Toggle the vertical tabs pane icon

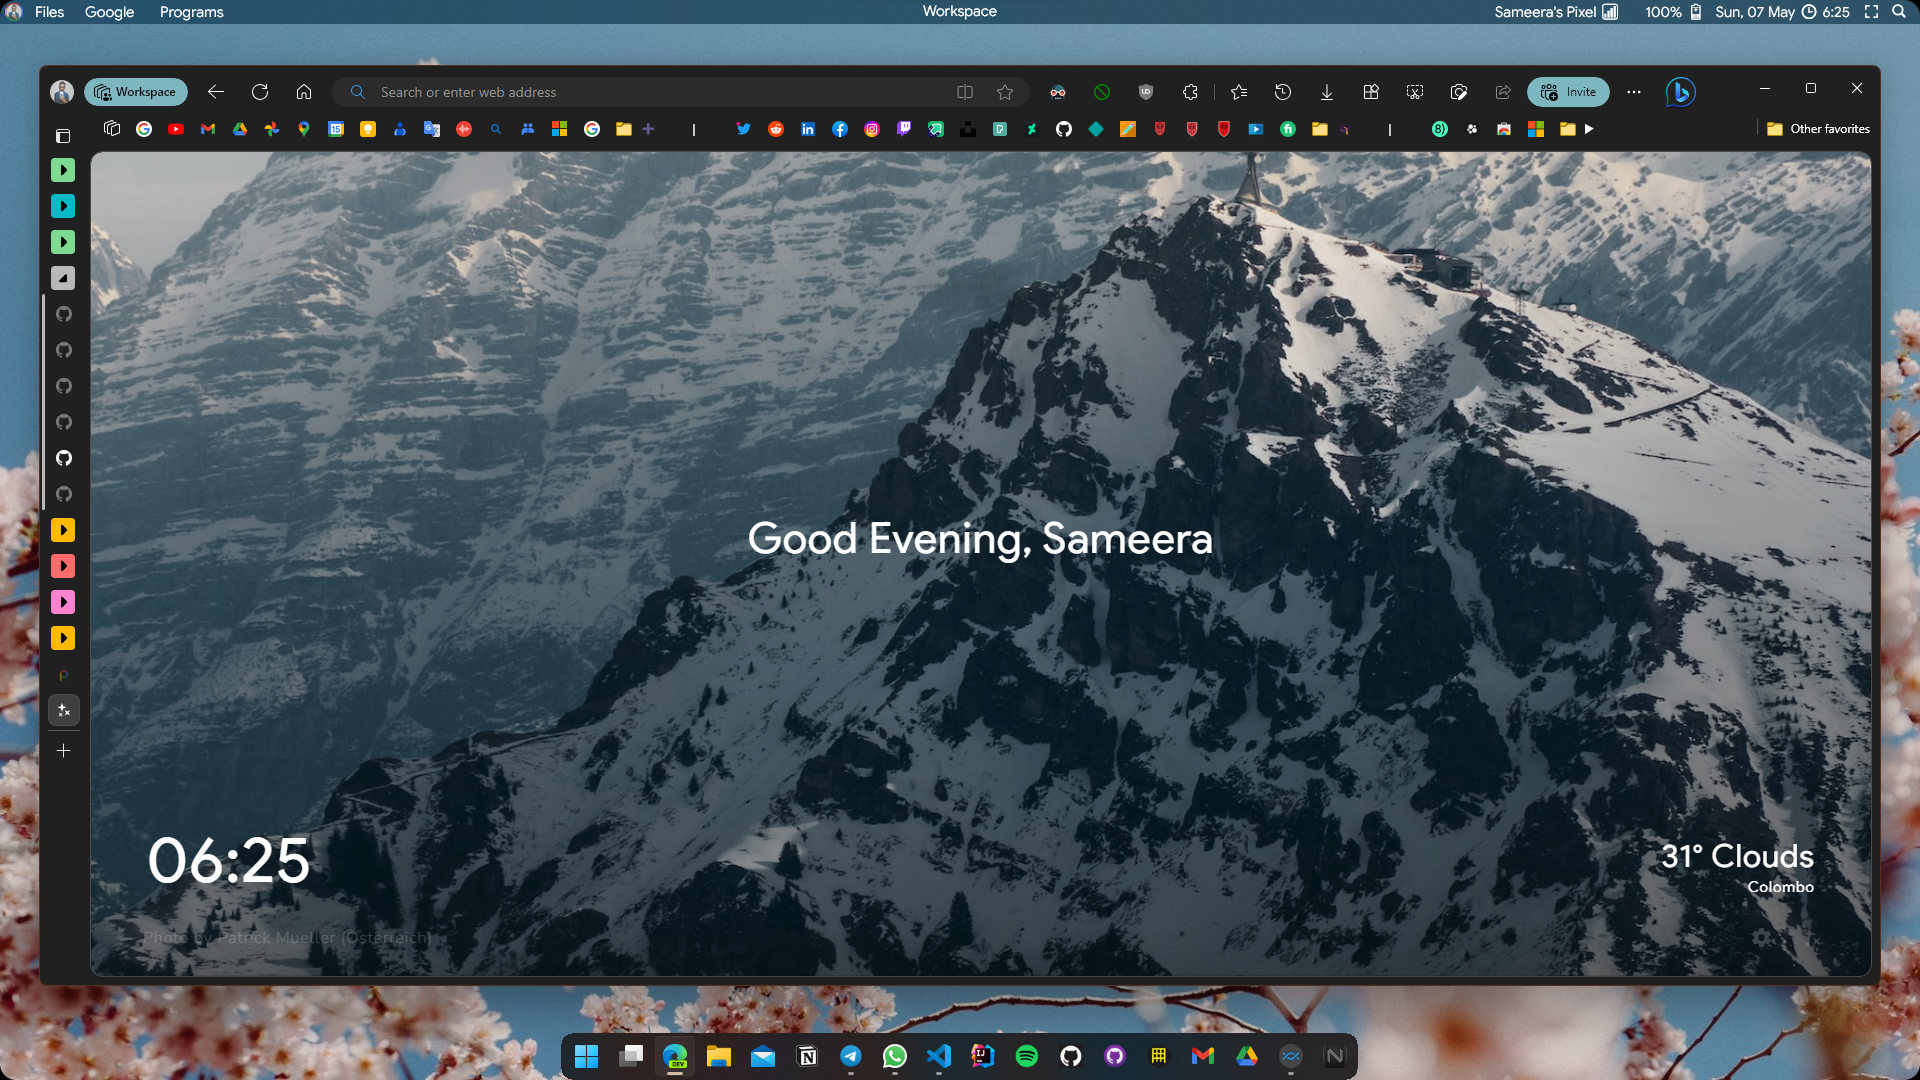click(x=63, y=136)
